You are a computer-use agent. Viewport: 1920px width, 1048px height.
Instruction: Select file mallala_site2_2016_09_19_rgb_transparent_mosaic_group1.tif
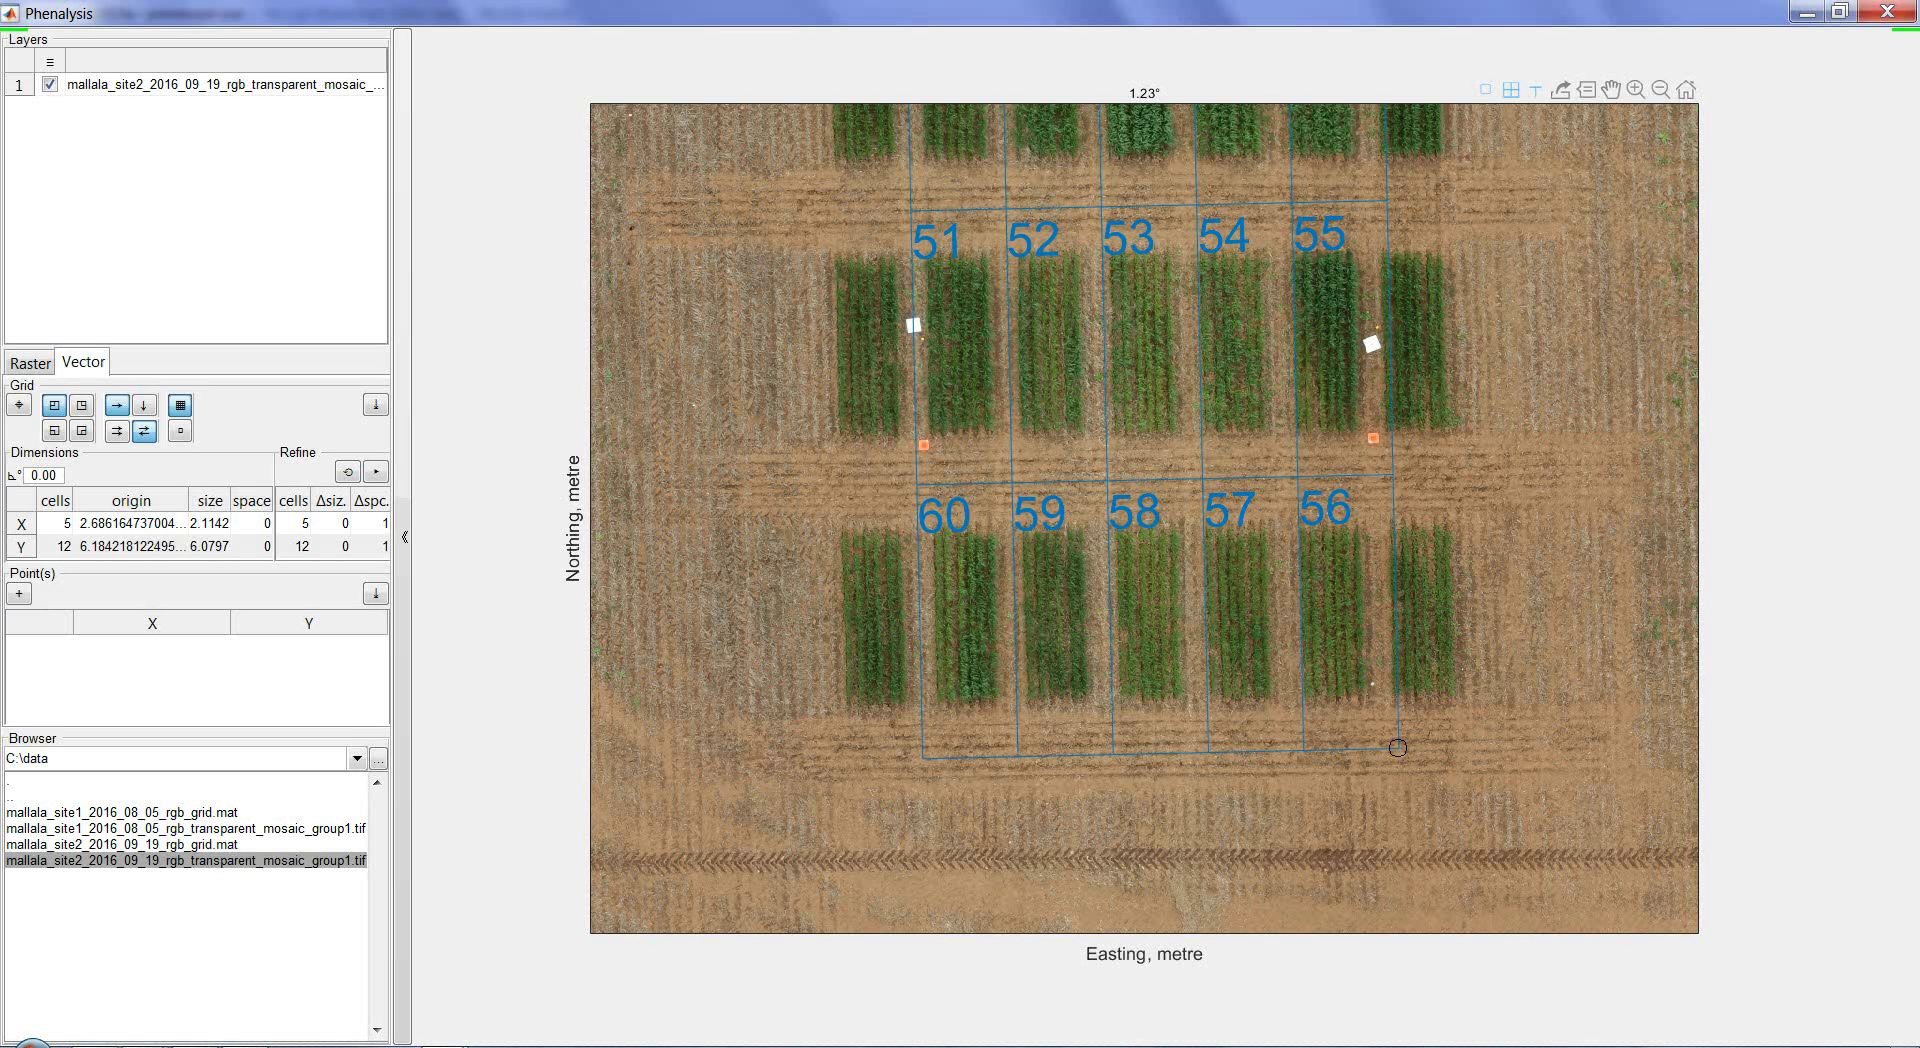tap(186, 861)
